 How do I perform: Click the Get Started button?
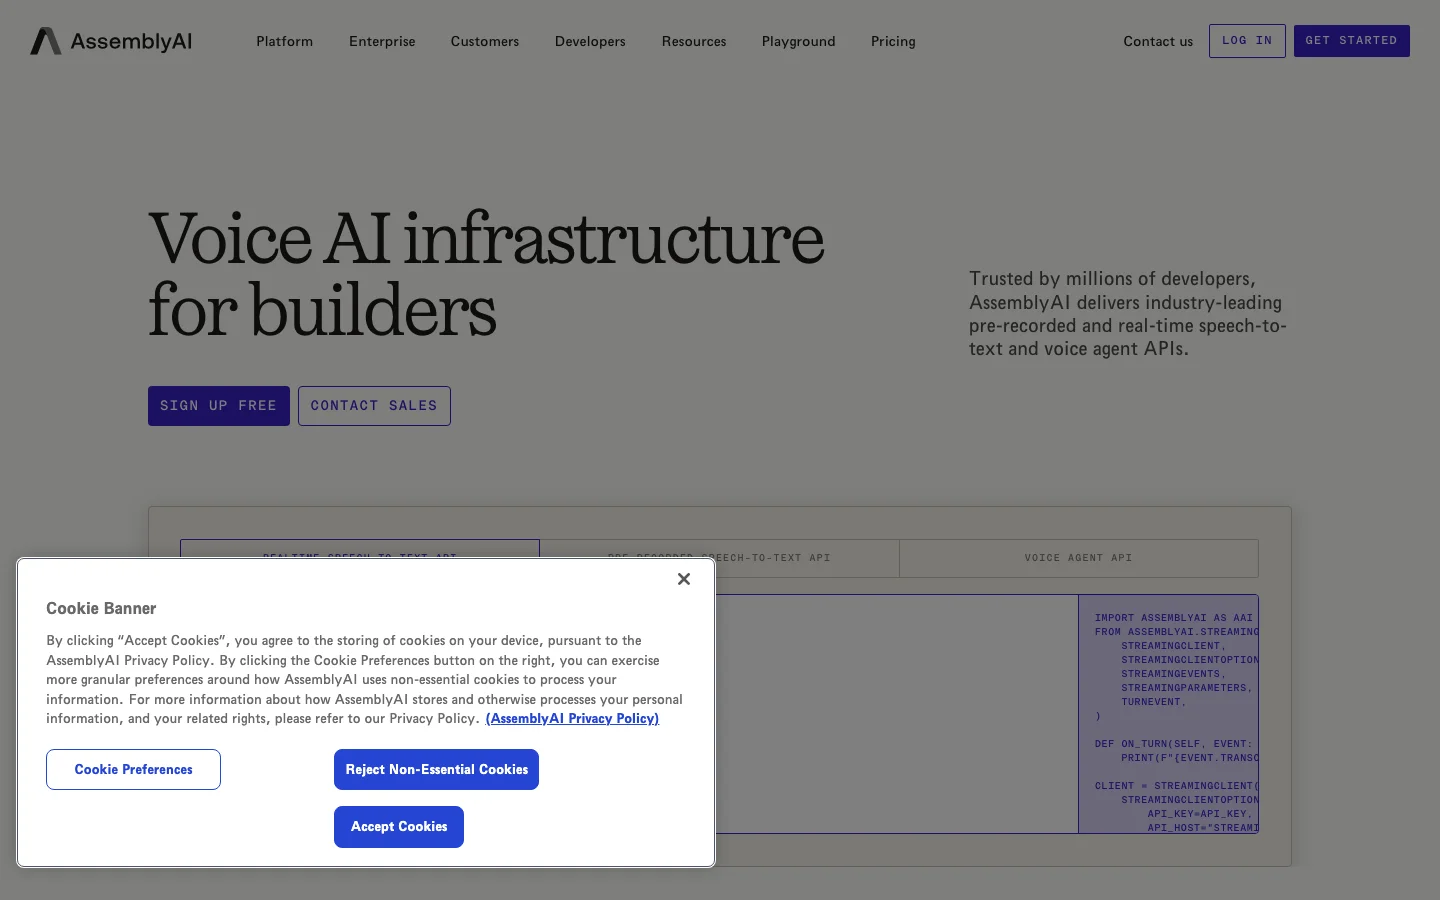(x=1351, y=41)
